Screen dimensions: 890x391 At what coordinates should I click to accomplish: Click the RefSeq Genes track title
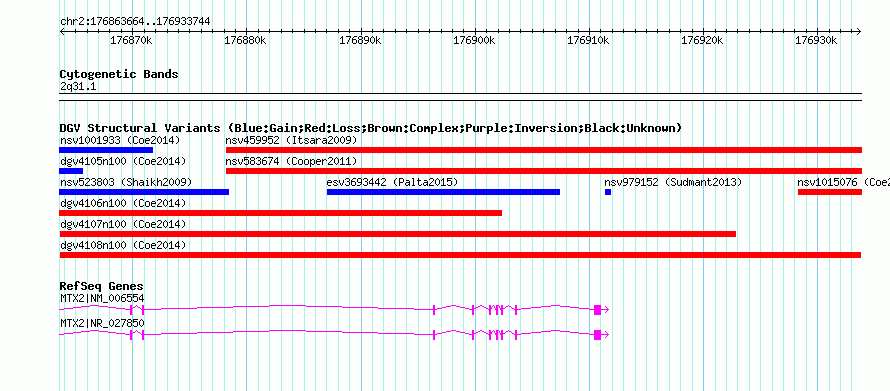[x=102, y=286]
